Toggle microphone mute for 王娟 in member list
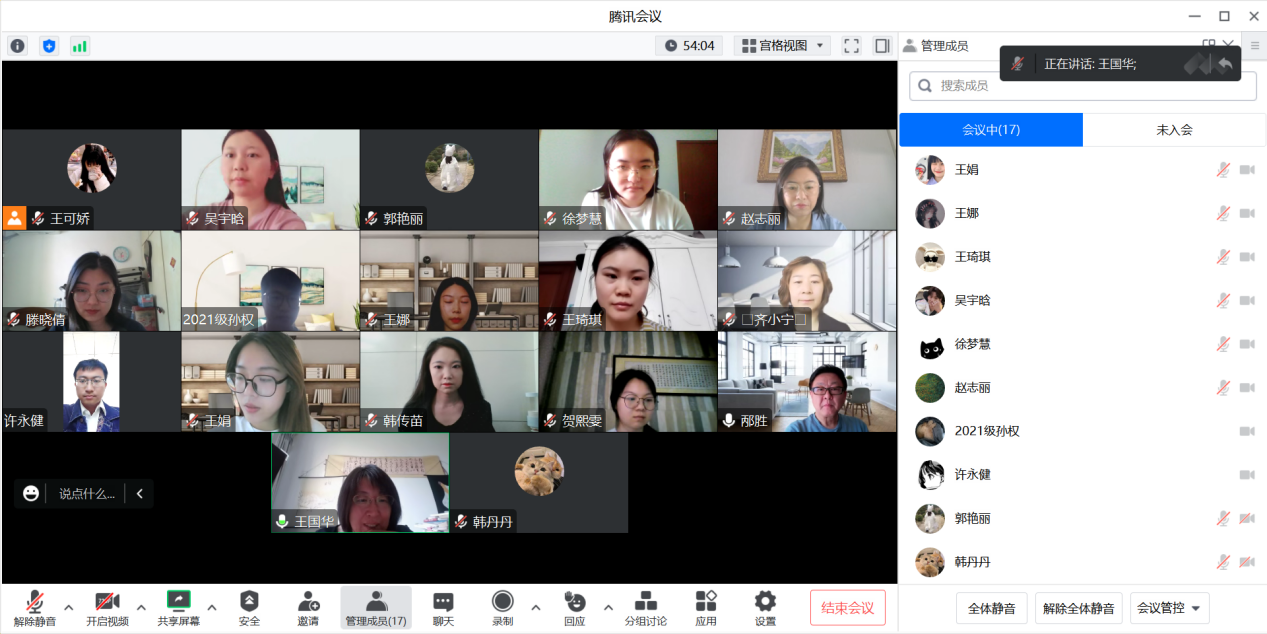This screenshot has height=634, width=1267. 1222,170
